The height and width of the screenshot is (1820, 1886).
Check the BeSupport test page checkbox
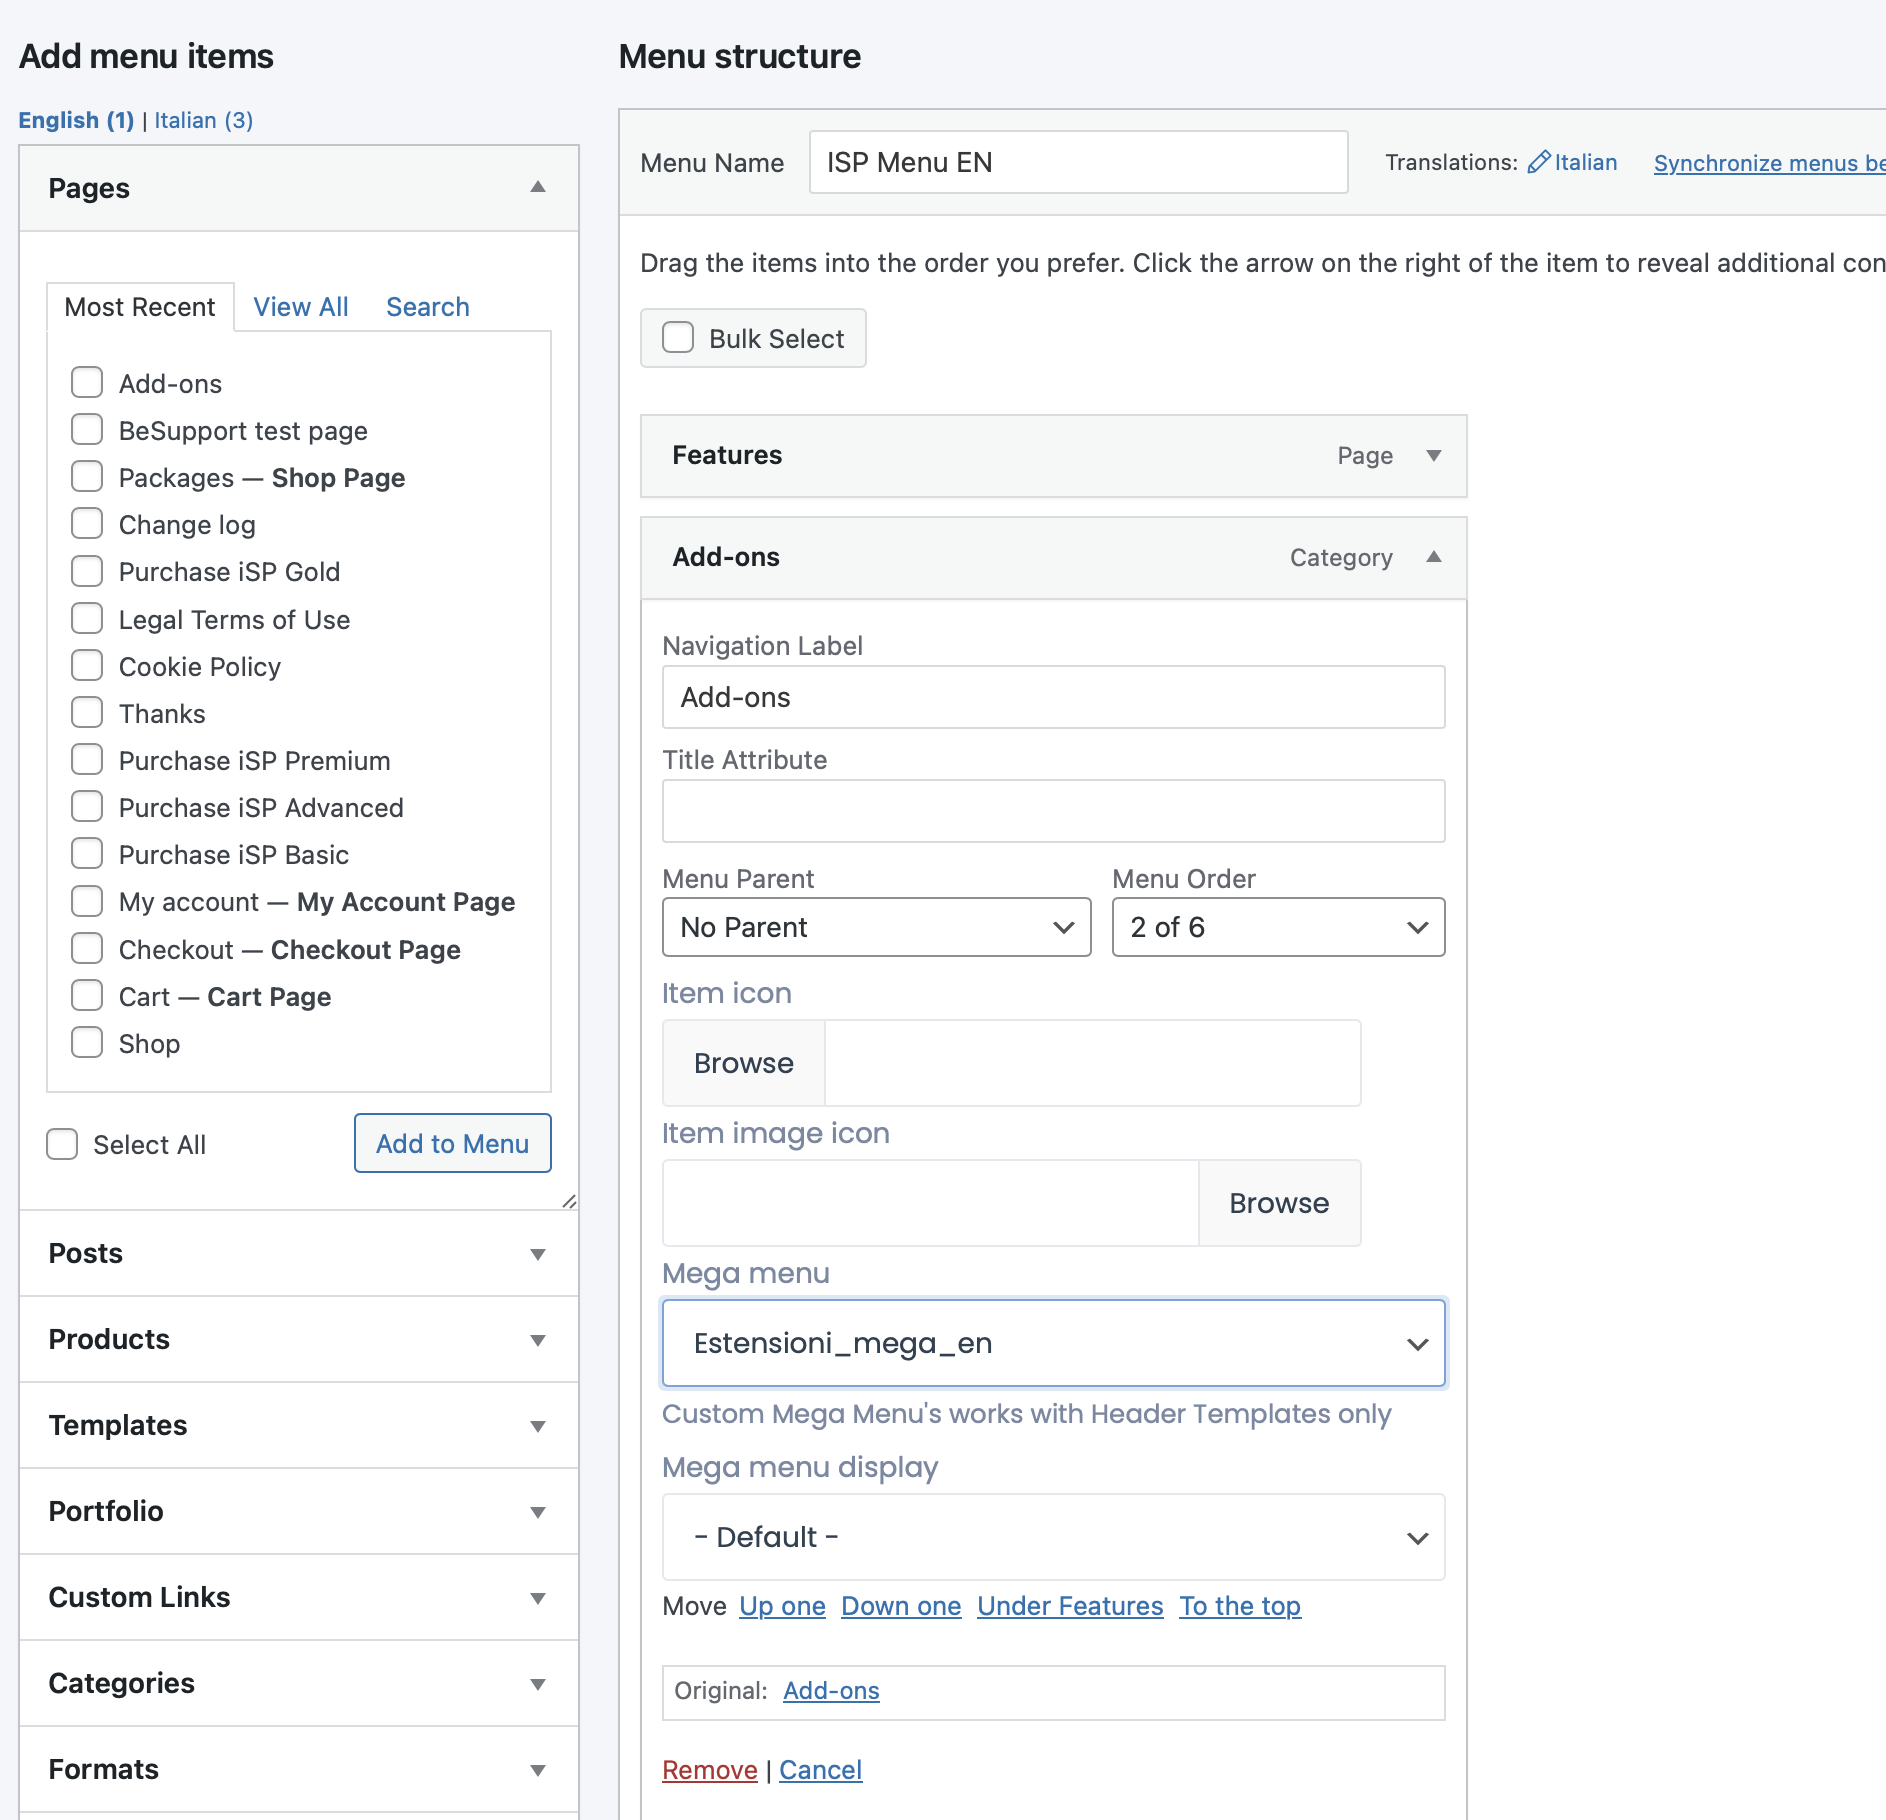(x=87, y=429)
